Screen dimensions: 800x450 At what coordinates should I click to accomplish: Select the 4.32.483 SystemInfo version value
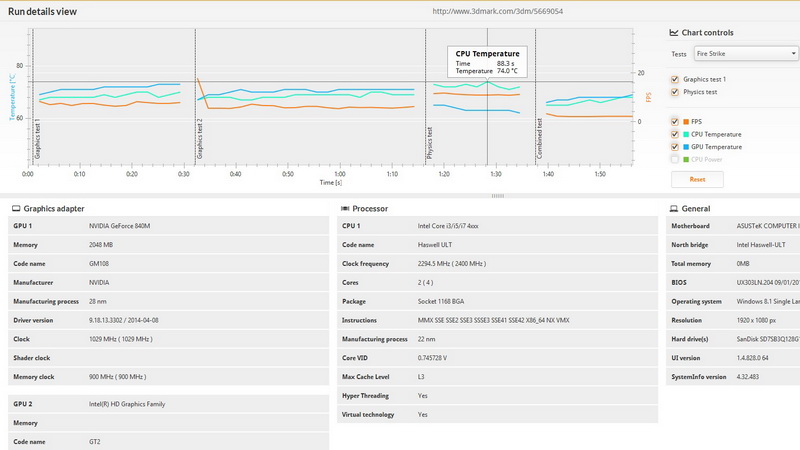point(747,377)
